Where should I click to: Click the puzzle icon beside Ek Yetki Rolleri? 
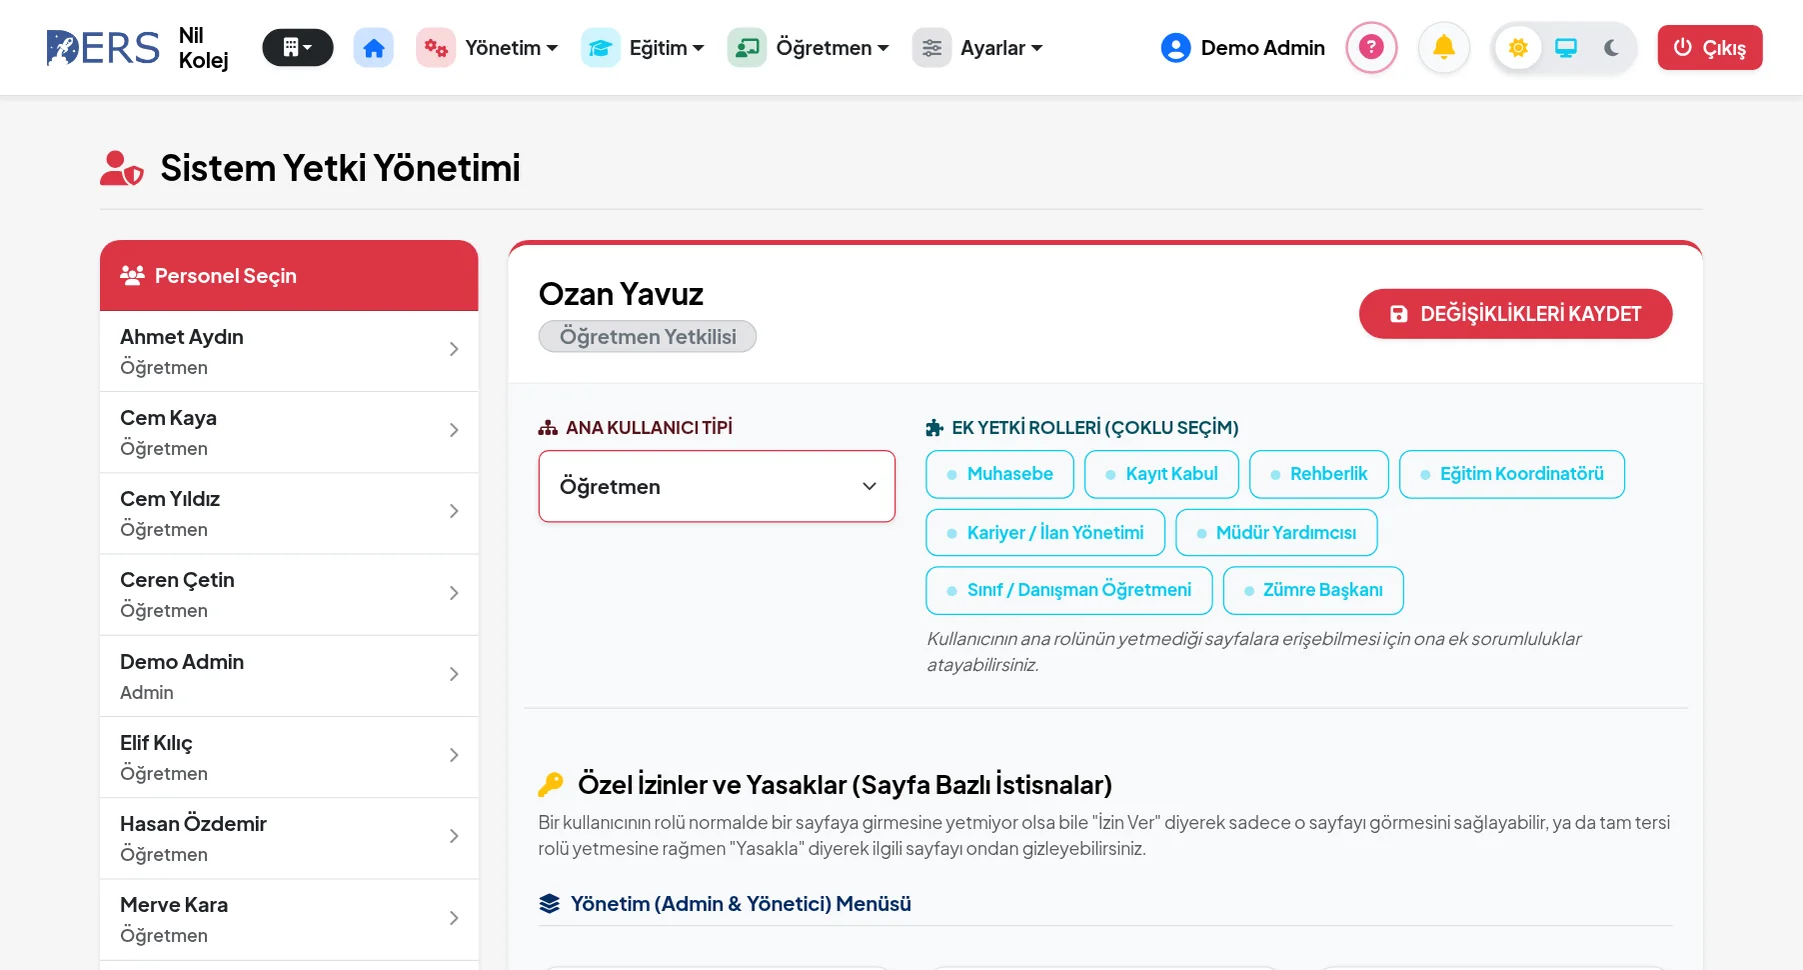coord(934,428)
